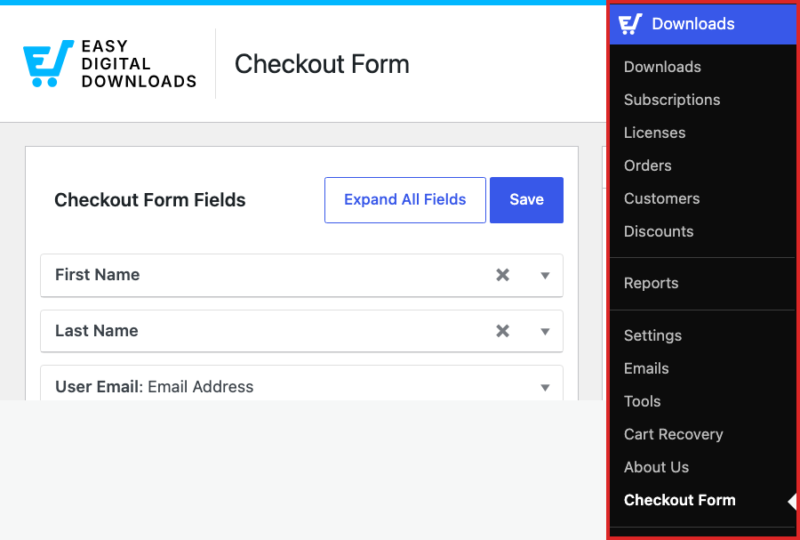Click the Checkout Form page title
The height and width of the screenshot is (540, 800).
coord(322,64)
